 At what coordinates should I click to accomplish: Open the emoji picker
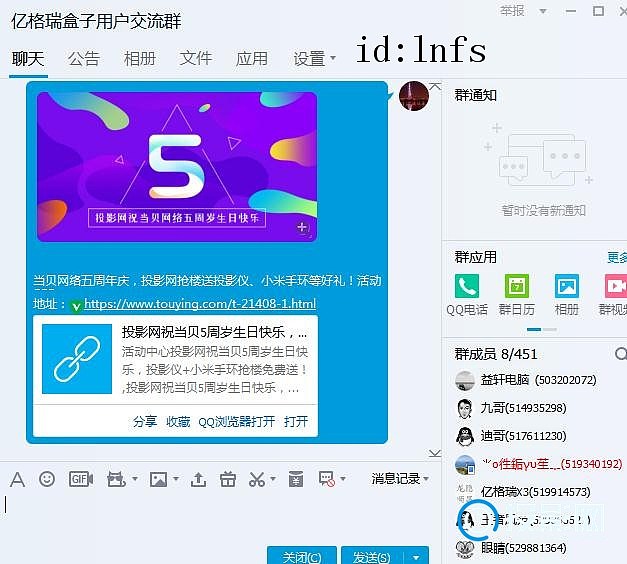pos(47,479)
